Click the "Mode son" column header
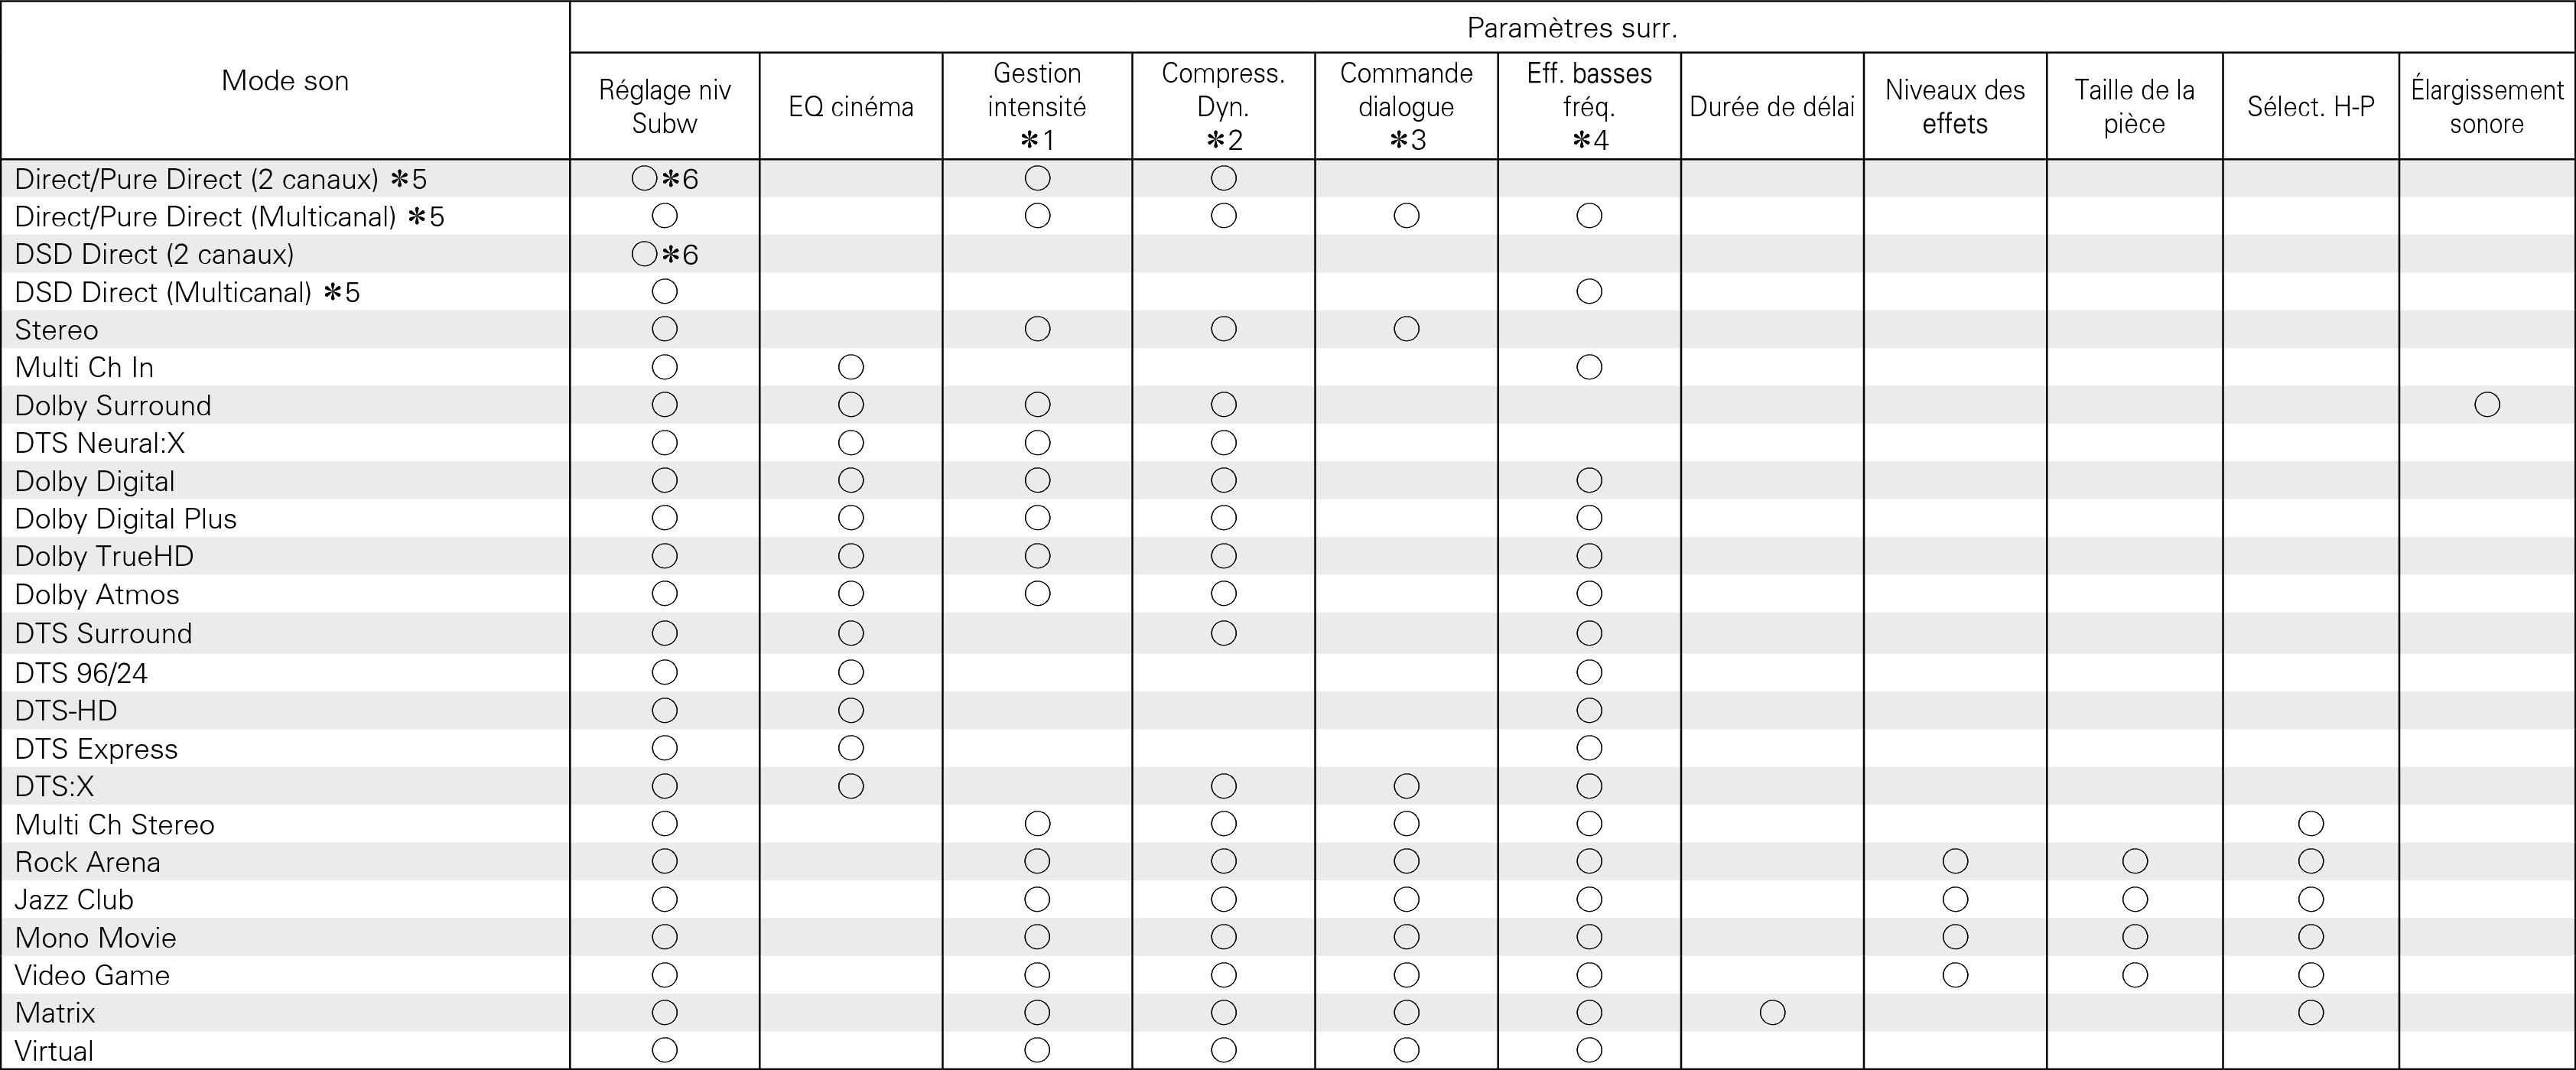The image size is (2576, 1070). pos(285,81)
